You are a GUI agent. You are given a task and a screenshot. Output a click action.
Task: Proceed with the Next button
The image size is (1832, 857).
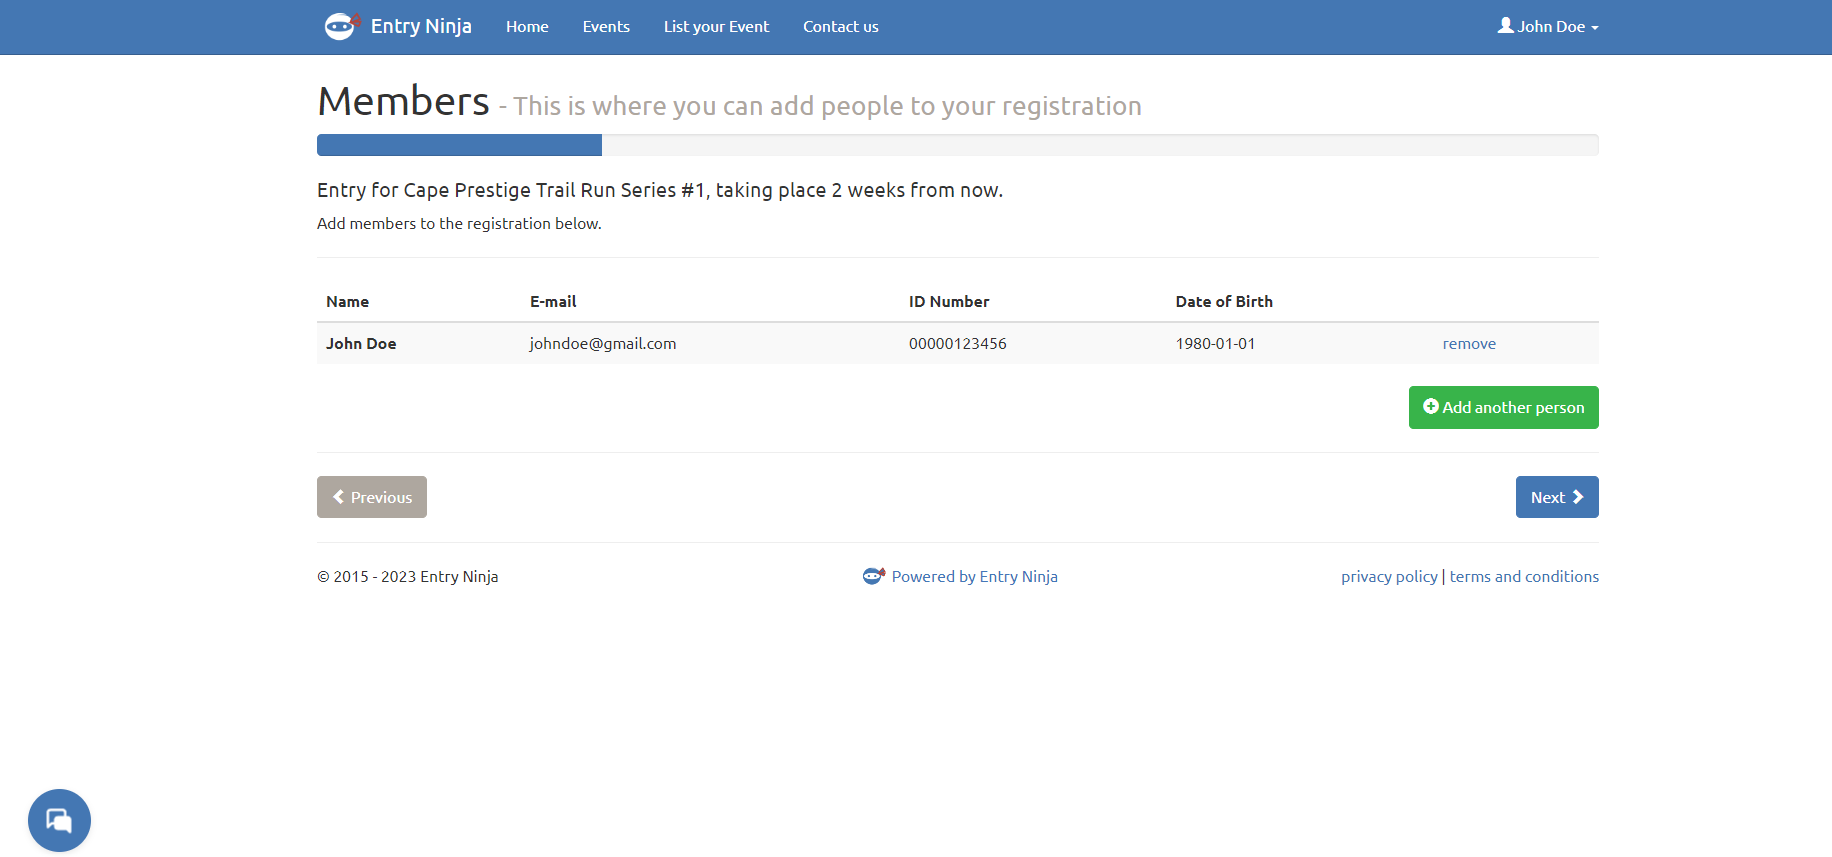(1556, 497)
